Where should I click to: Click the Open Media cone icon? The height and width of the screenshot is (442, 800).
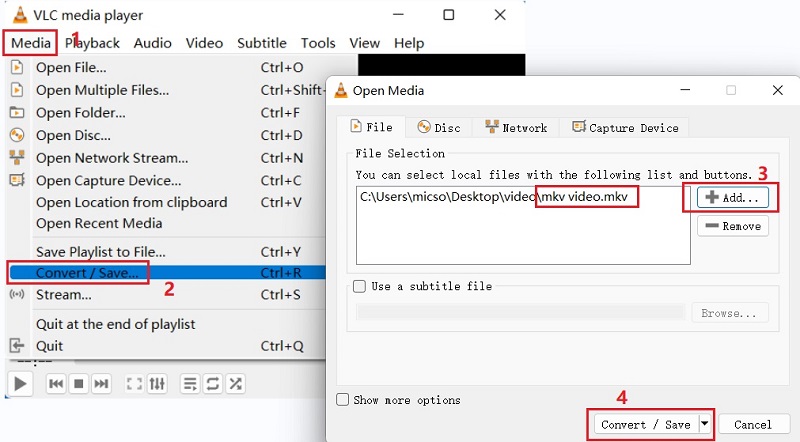coord(341,90)
